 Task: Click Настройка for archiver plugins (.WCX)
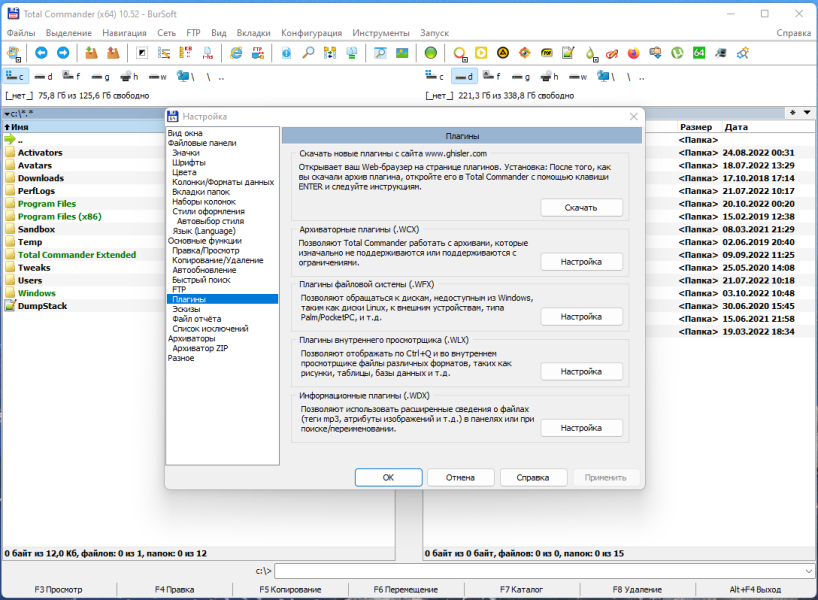(581, 262)
